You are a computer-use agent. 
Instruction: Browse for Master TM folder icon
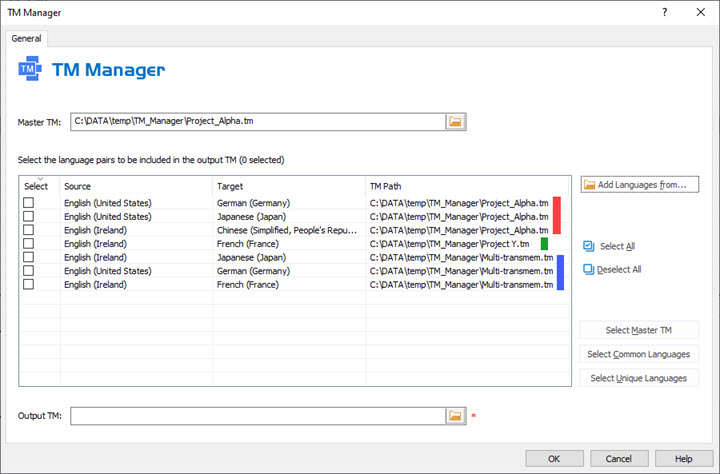click(455, 122)
